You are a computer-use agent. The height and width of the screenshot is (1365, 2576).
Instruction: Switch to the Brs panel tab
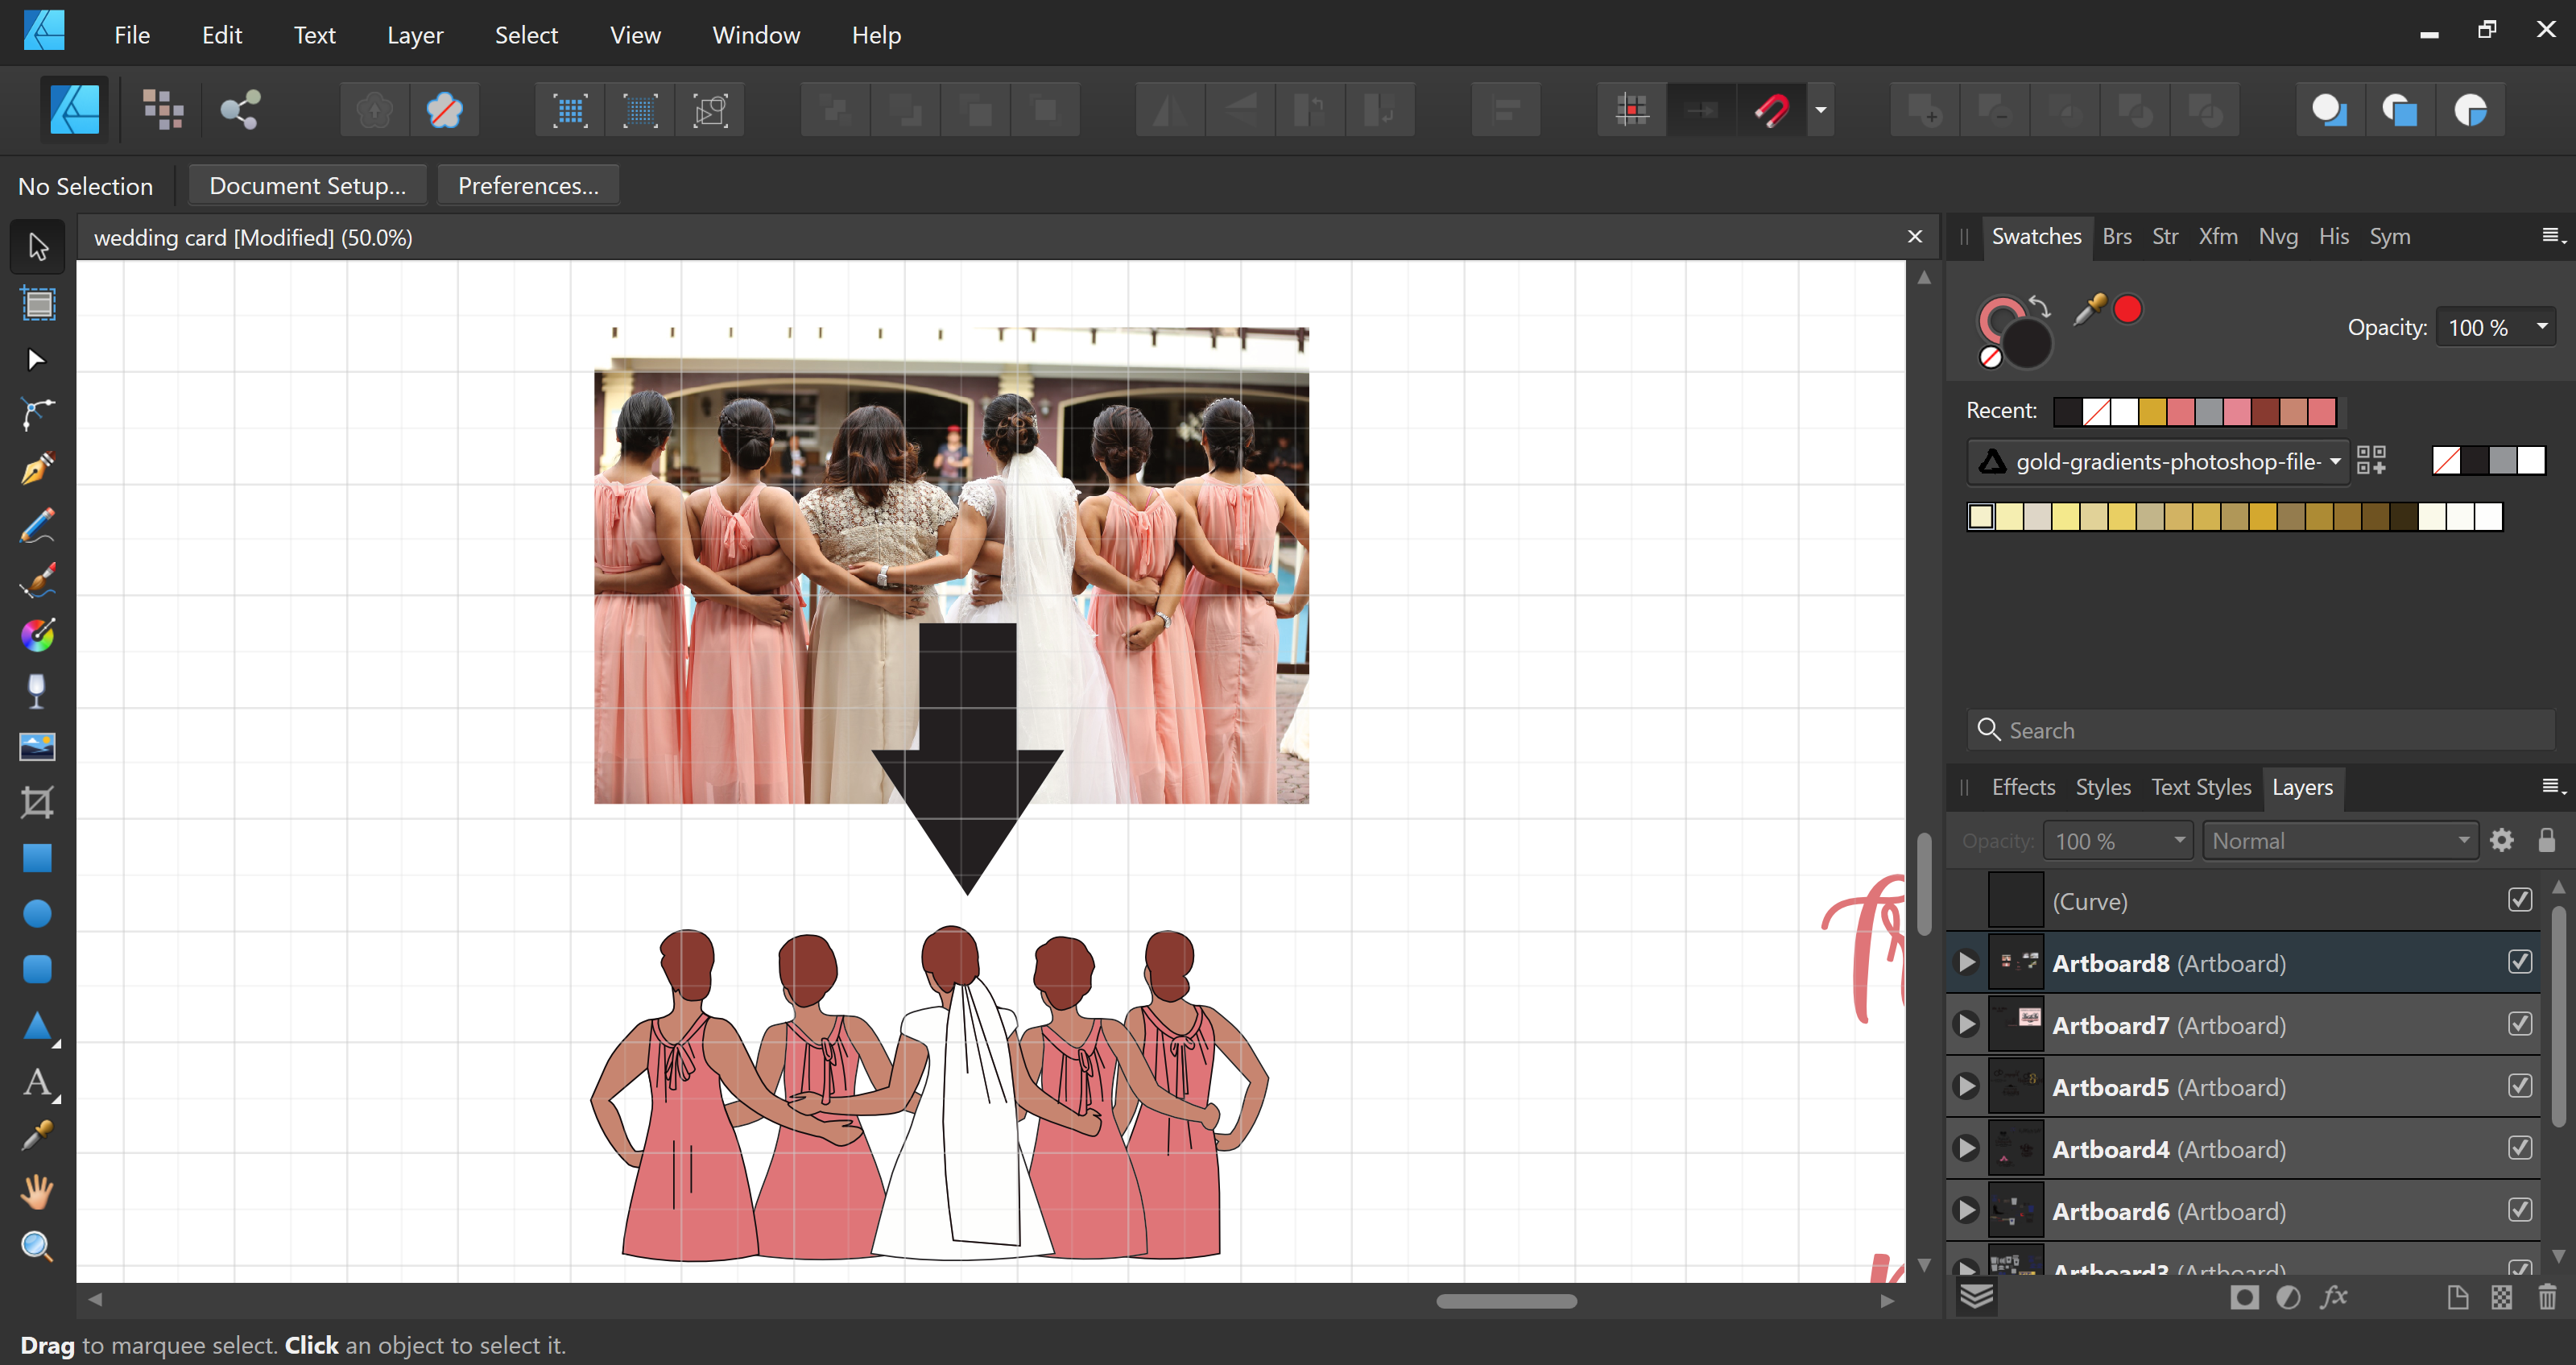(2116, 237)
